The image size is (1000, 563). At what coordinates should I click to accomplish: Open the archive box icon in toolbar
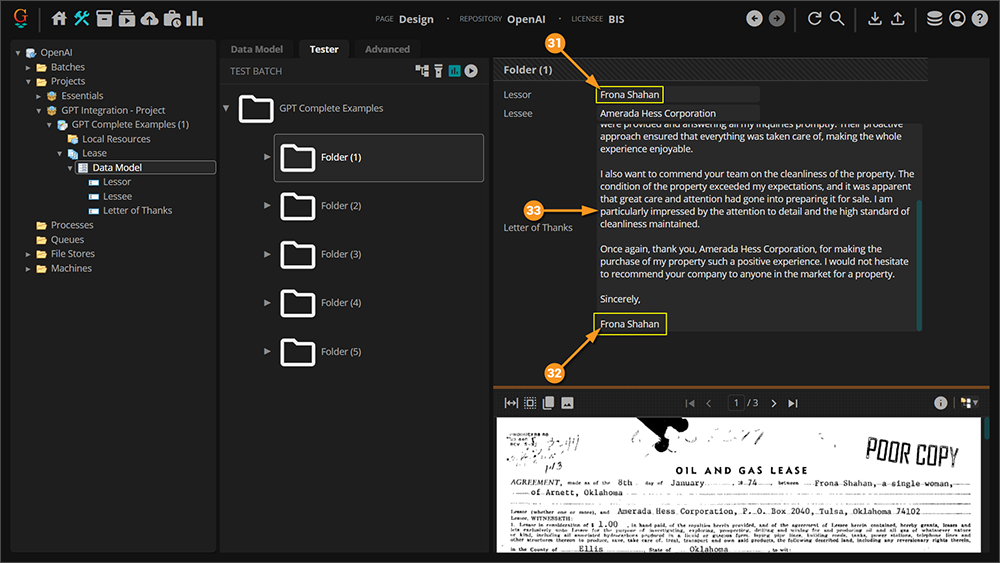click(104, 18)
